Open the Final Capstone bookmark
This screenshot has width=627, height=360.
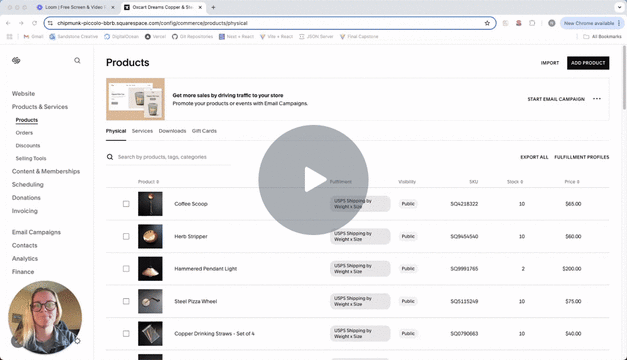pos(359,36)
